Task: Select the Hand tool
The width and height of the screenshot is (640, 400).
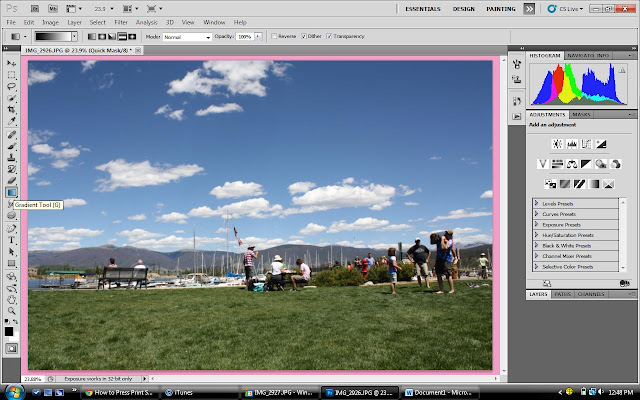Action: pyautogui.click(x=11, y=300)
